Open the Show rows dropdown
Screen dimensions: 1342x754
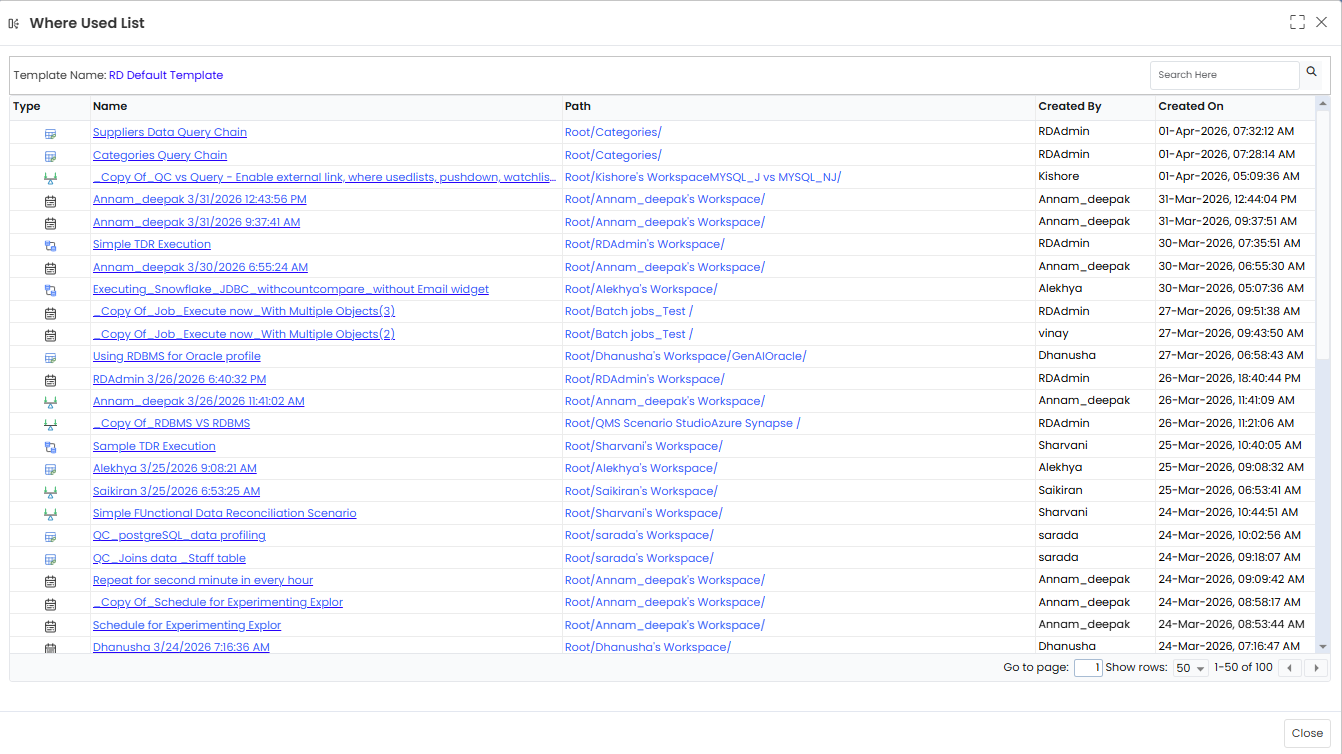(1190, 668)
